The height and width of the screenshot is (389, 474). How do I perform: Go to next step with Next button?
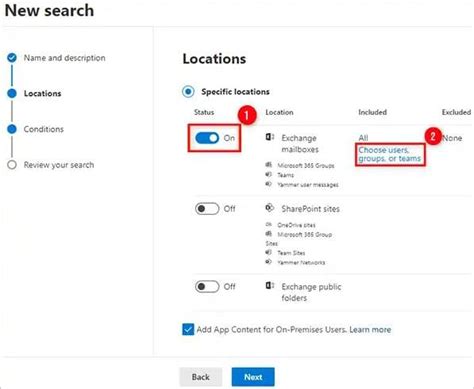253,377
